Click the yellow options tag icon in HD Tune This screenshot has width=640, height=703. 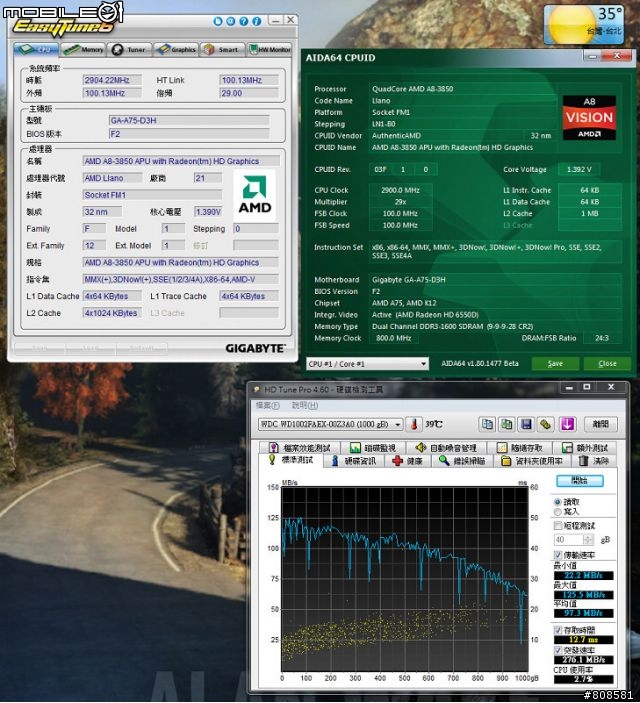tap(545, 424)
